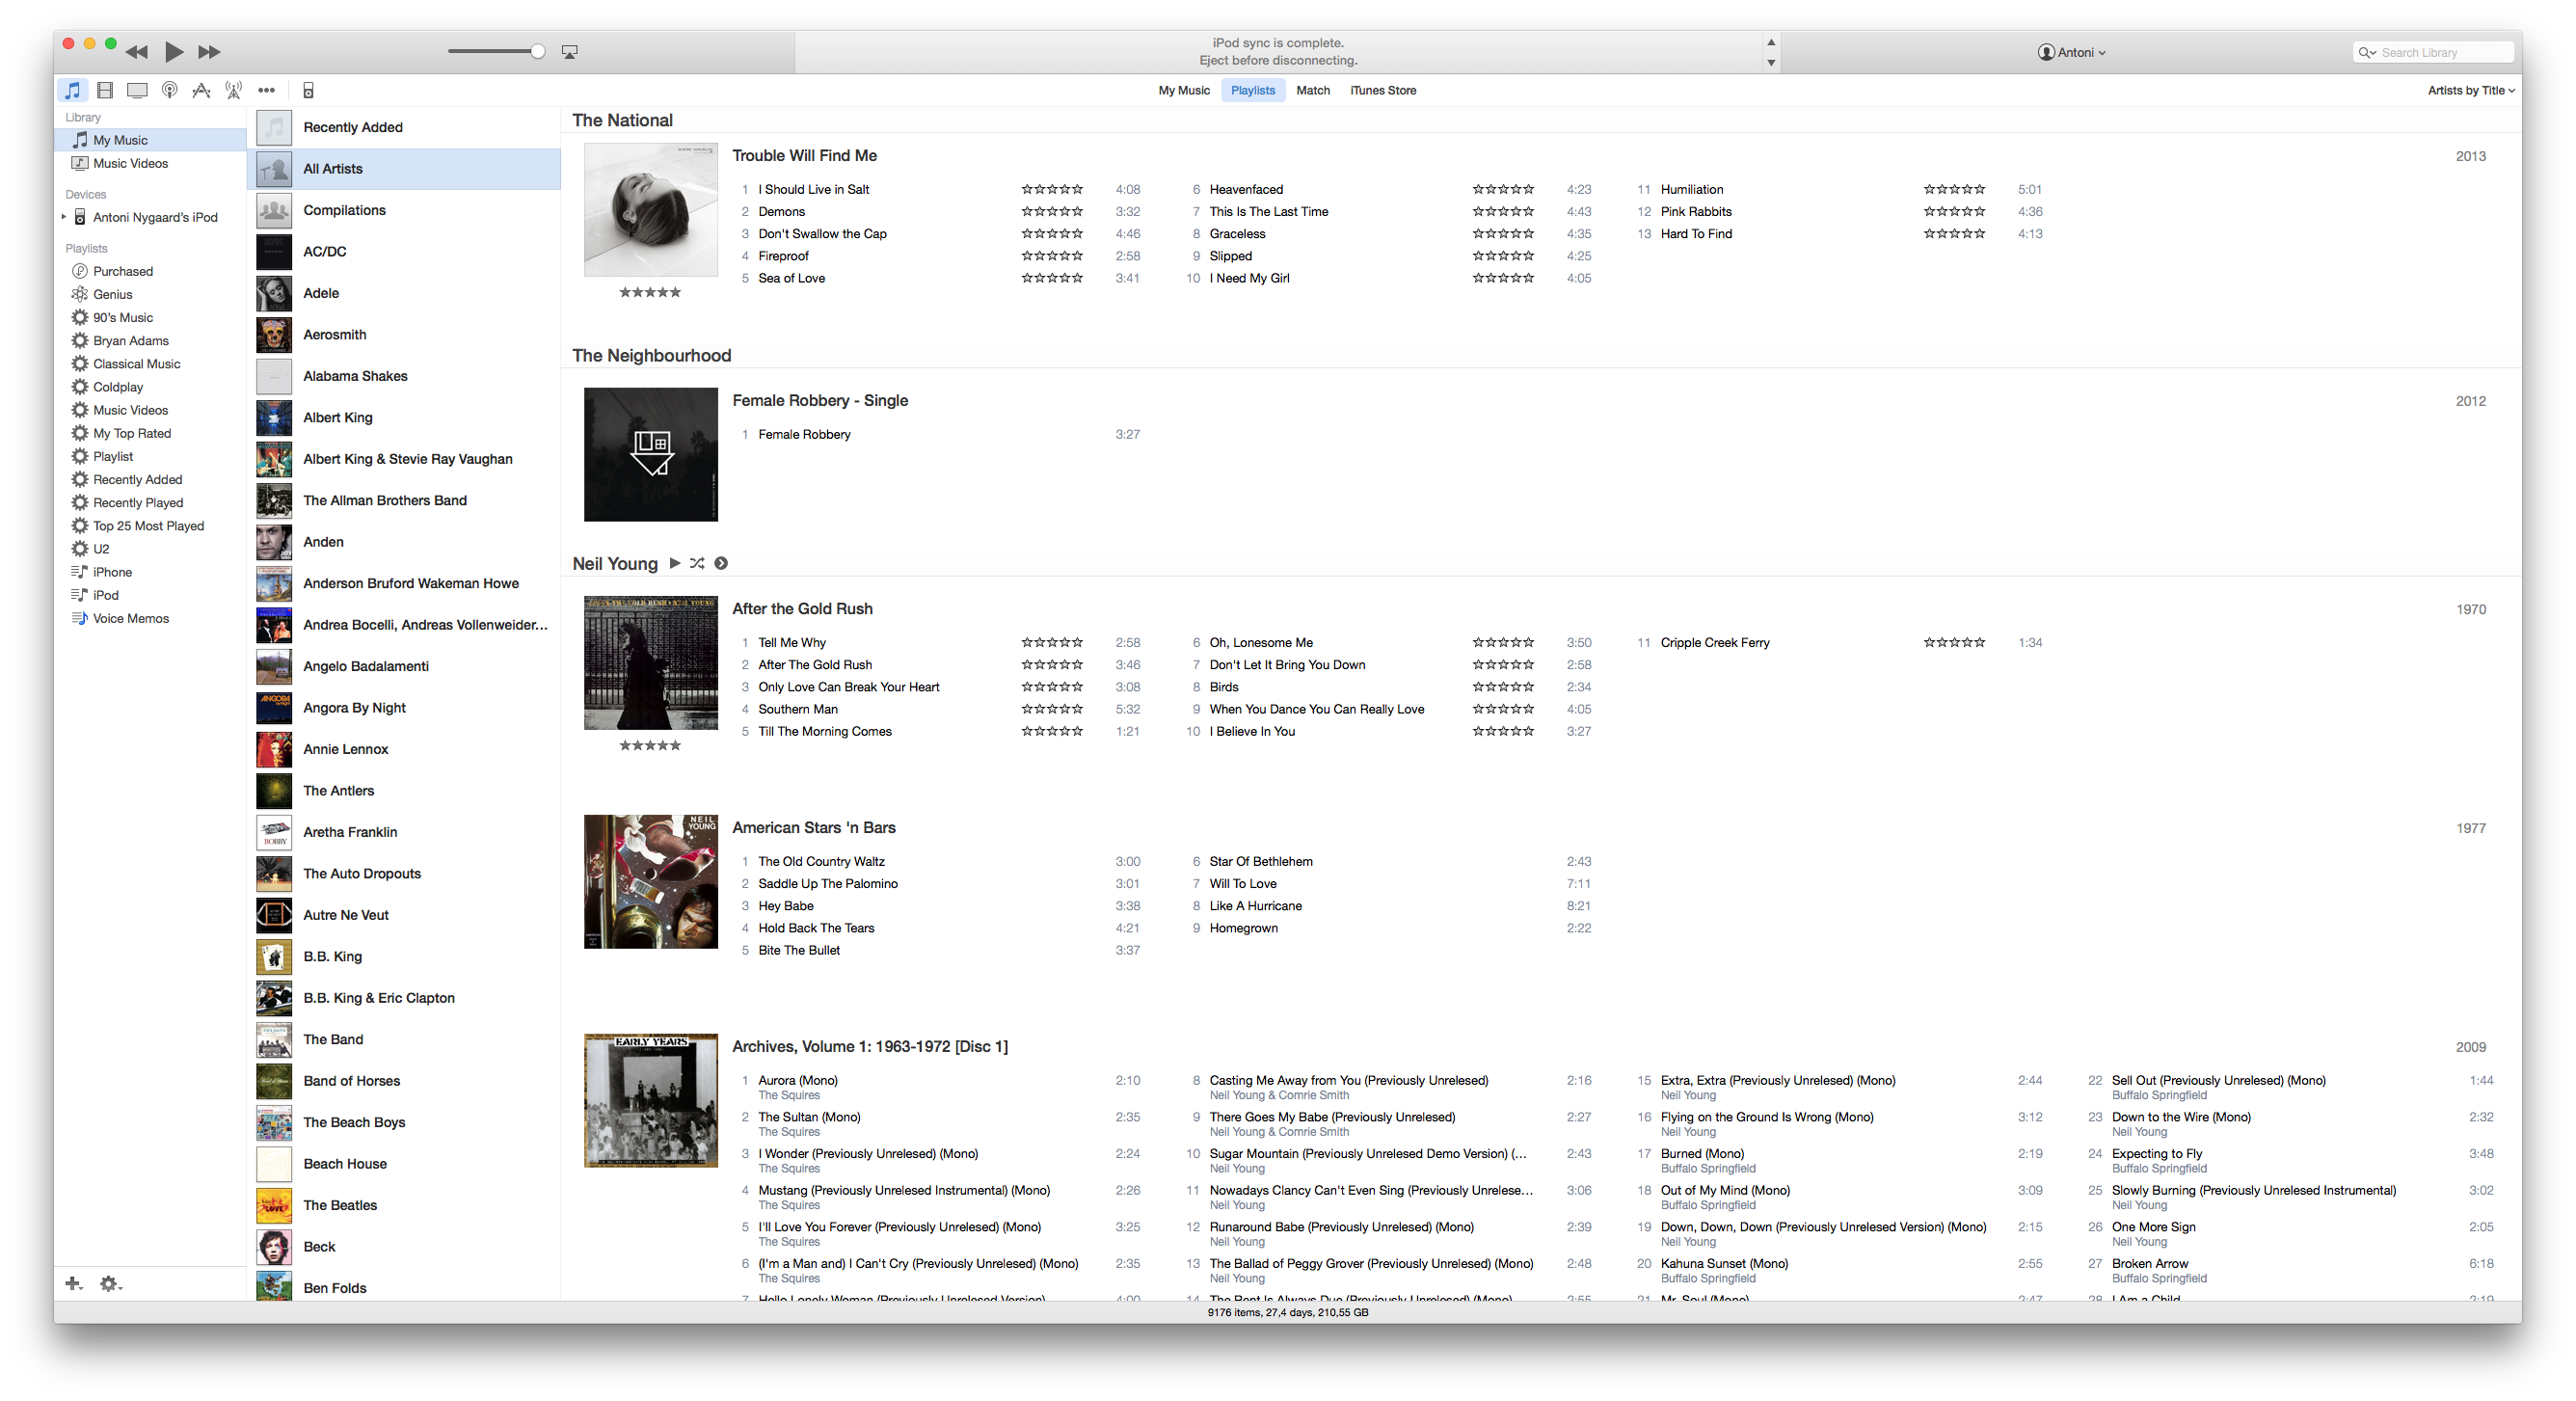2576x1401 pixels.
Task: Select the Compilations row
Action: point(404,210)
